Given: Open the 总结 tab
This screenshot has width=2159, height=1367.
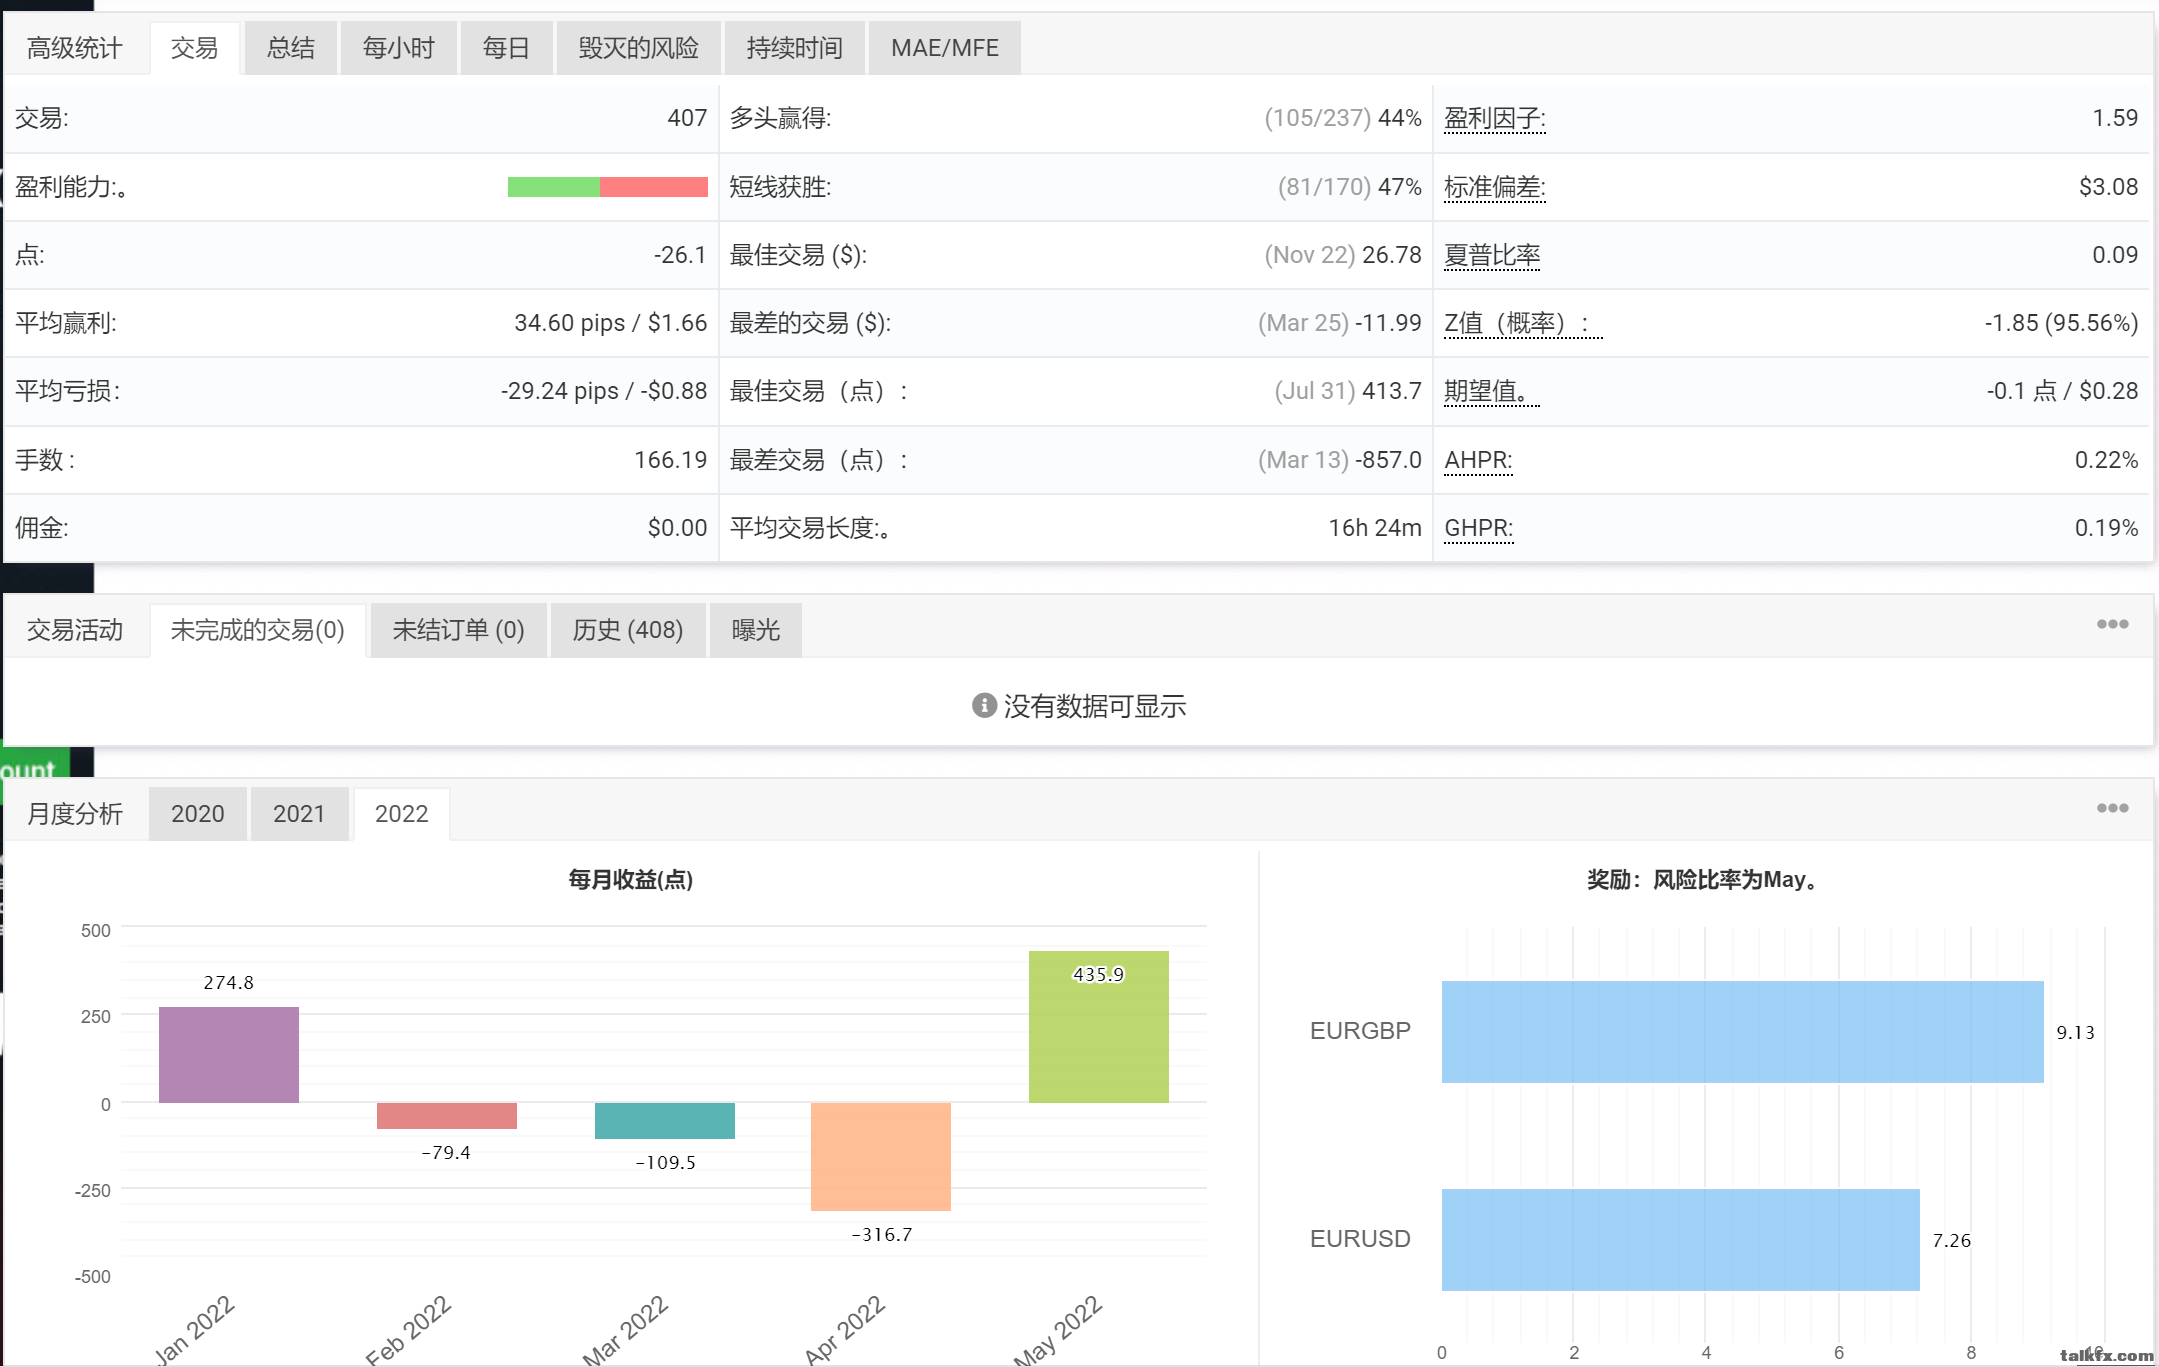Looking at the screenshot, I should pyautogui.click(x=290, y=48).
